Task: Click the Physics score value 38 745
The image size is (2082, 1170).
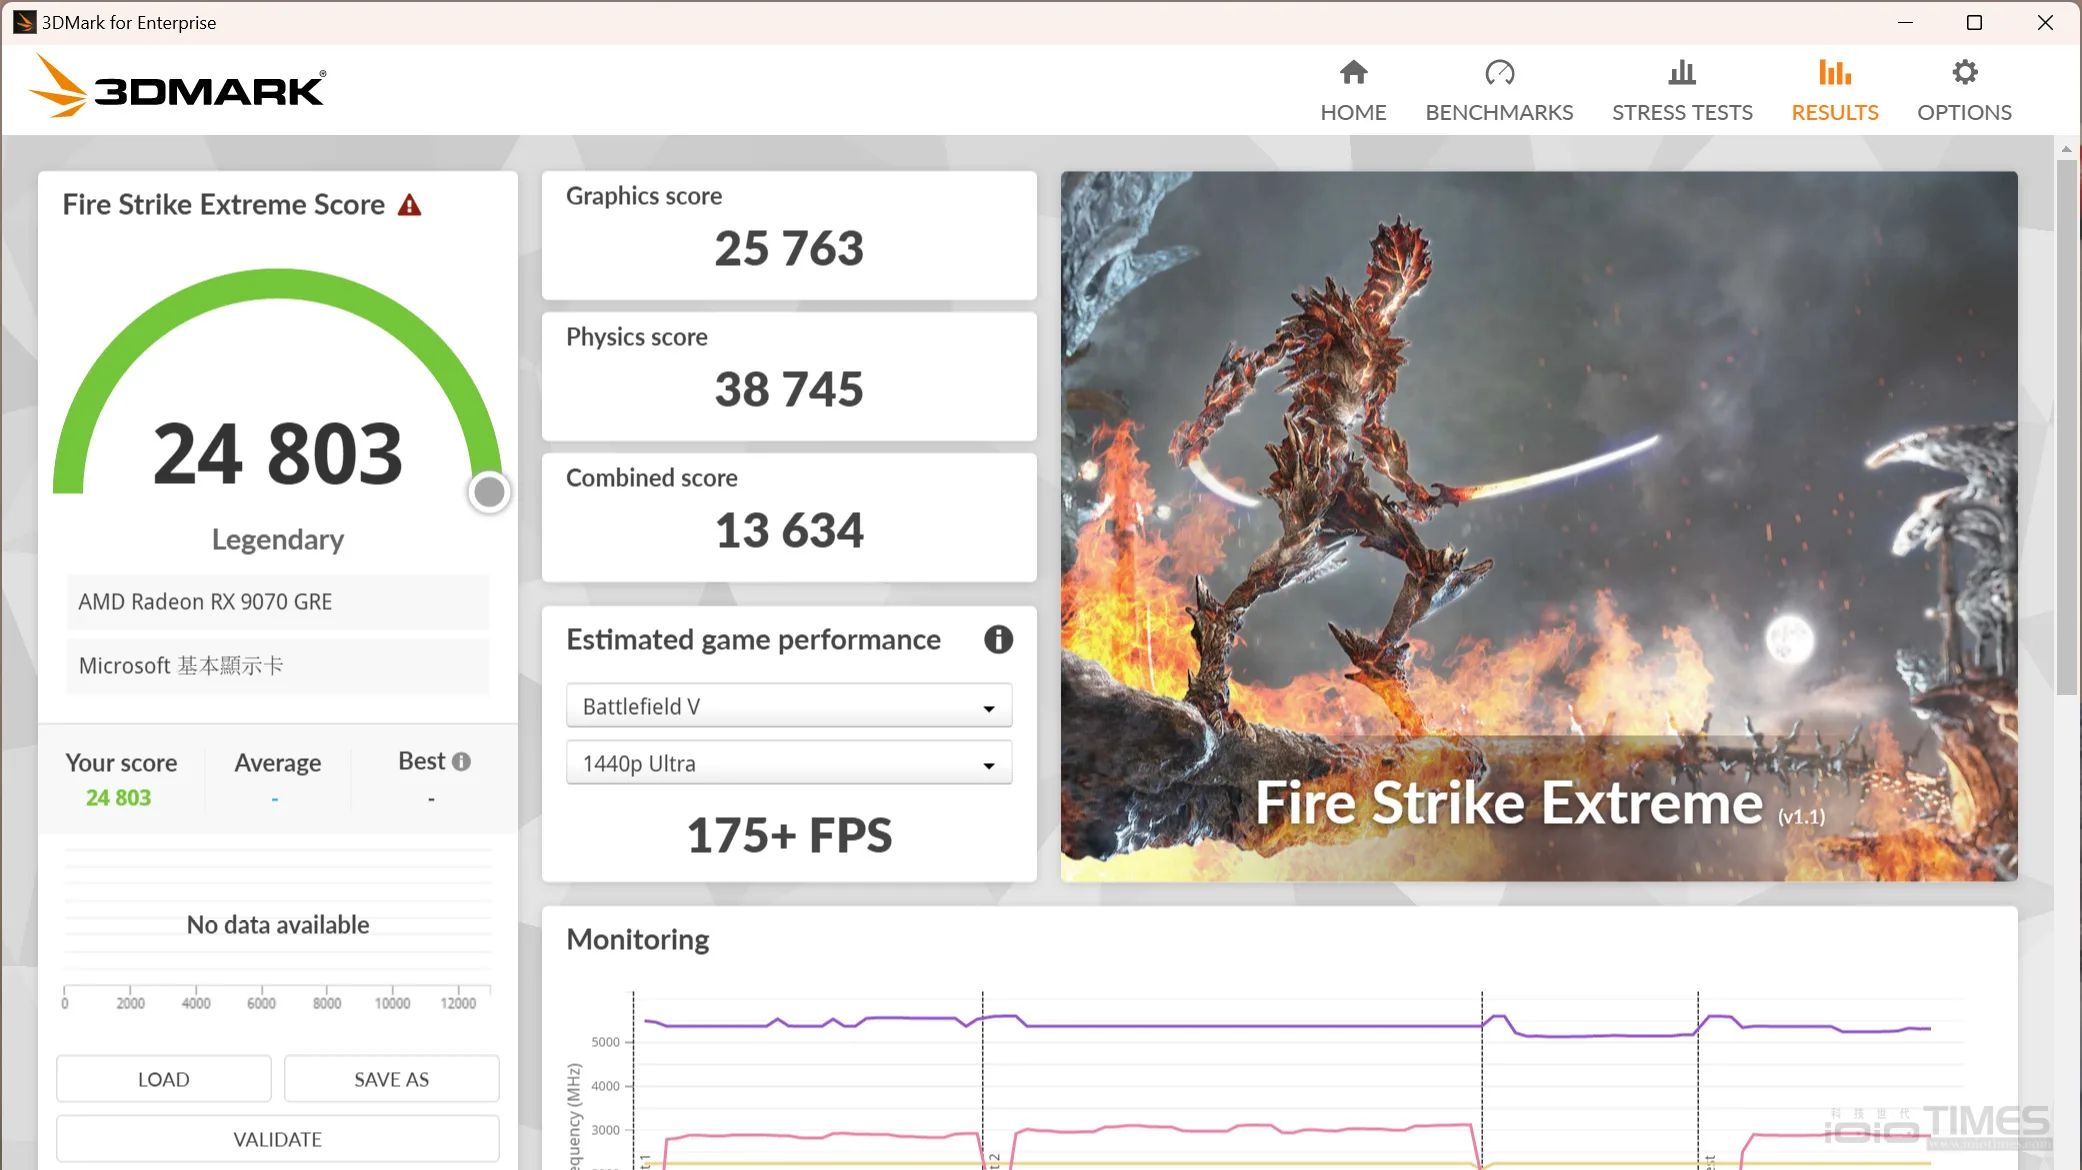Action: tap(789, 389)
